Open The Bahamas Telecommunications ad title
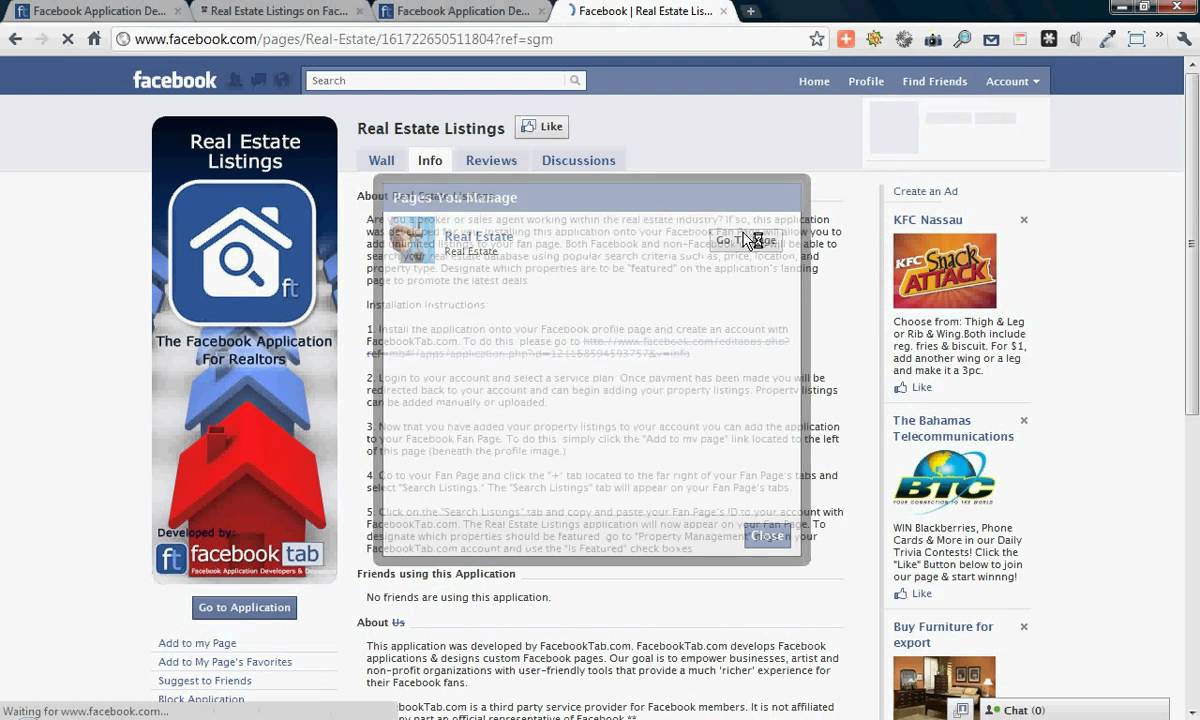Screen dimensions: 1200x720 coord(953,428)
